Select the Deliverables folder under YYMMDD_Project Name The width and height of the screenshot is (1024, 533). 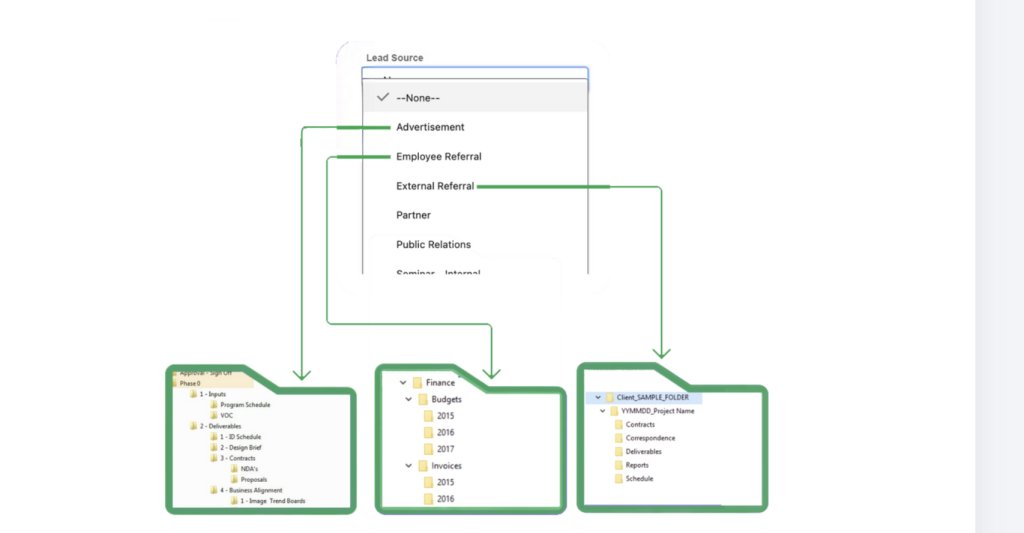pos(643,451)
